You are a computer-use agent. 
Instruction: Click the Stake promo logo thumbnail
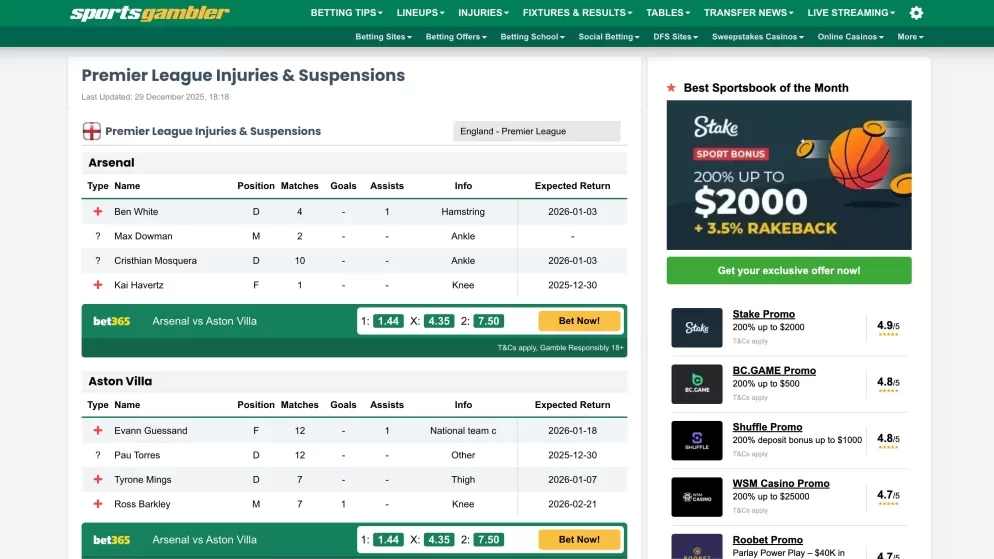[x=697, y=327]
